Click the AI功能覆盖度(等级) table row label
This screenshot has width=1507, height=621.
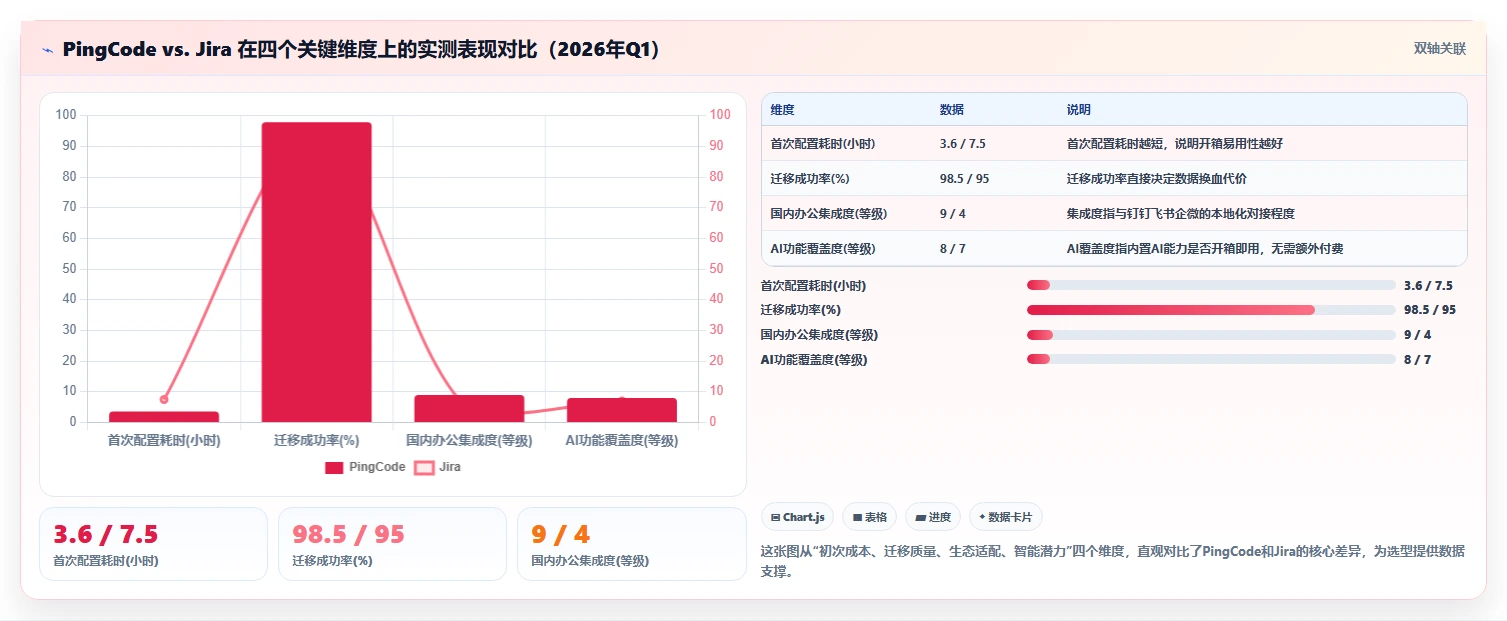pyautogui.click(x=825, y=249)
